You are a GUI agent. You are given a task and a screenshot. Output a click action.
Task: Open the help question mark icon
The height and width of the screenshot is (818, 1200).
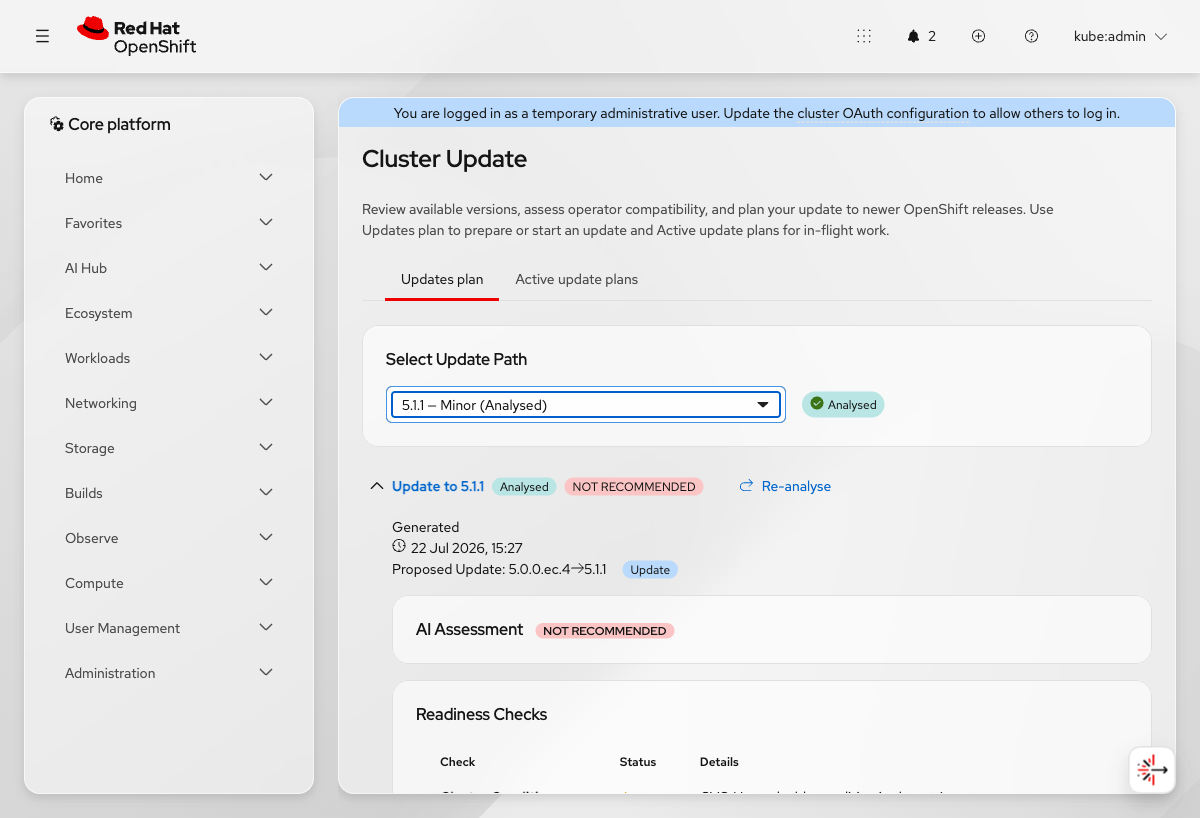pos(1031,36)
